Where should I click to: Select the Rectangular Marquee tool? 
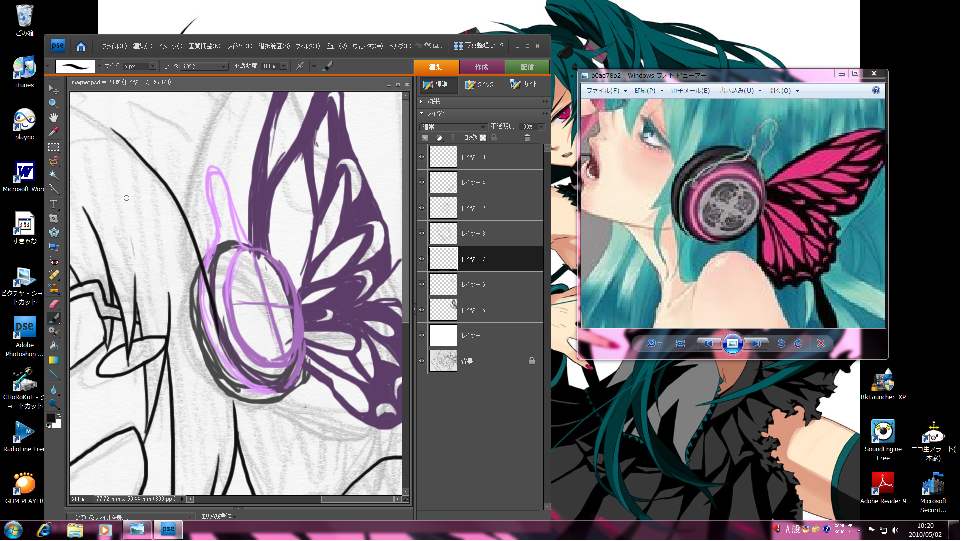[53, 146]
